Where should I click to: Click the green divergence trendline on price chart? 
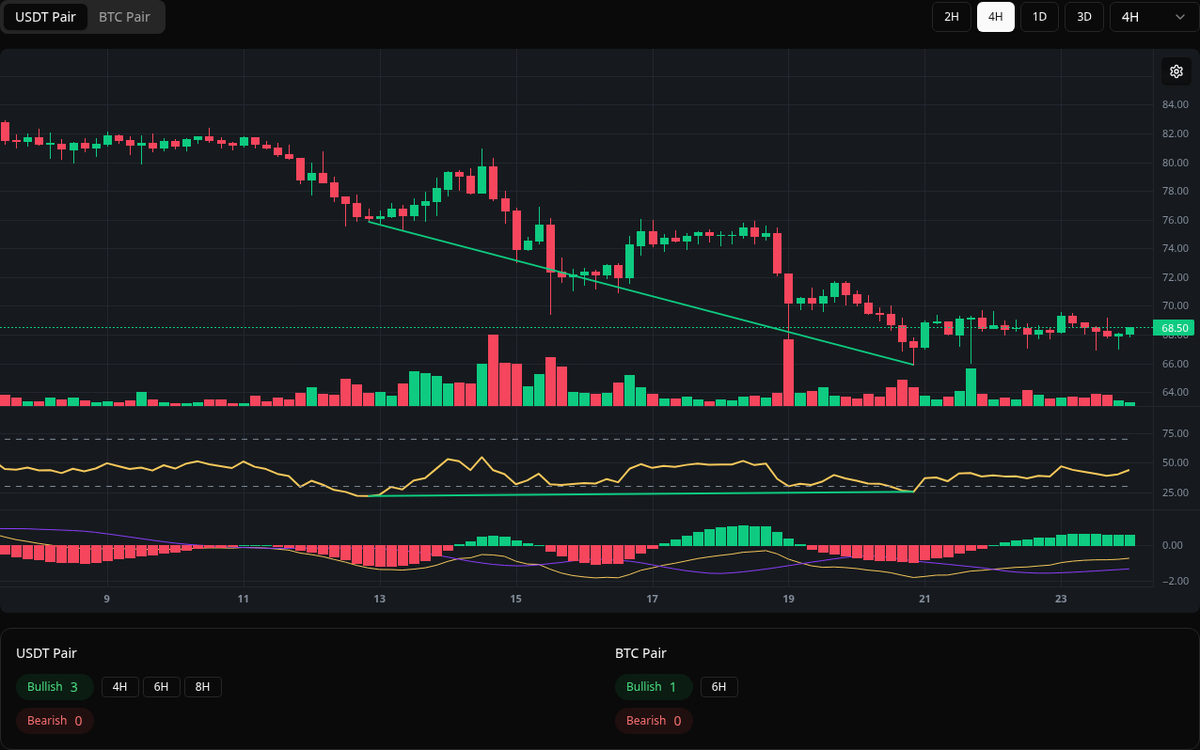(x=641, y=292)
